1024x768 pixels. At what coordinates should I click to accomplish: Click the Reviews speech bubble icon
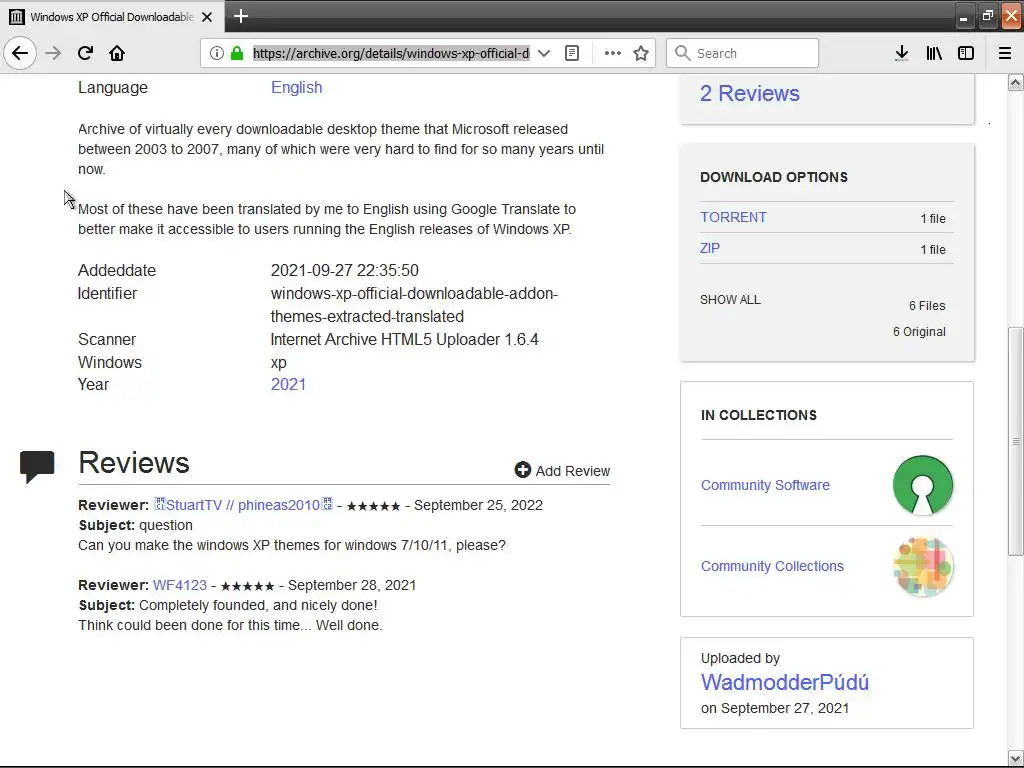(37, 466)
